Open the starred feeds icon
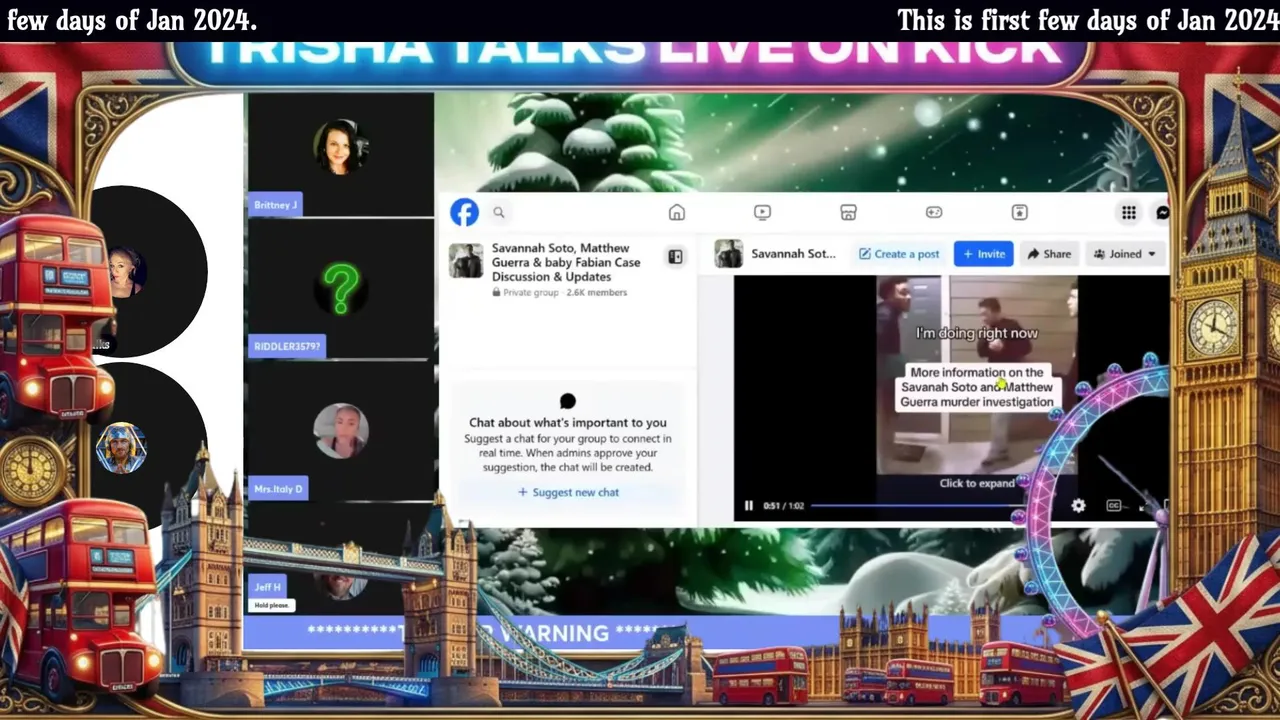 pyautogui.click(x=1020, y=212)
